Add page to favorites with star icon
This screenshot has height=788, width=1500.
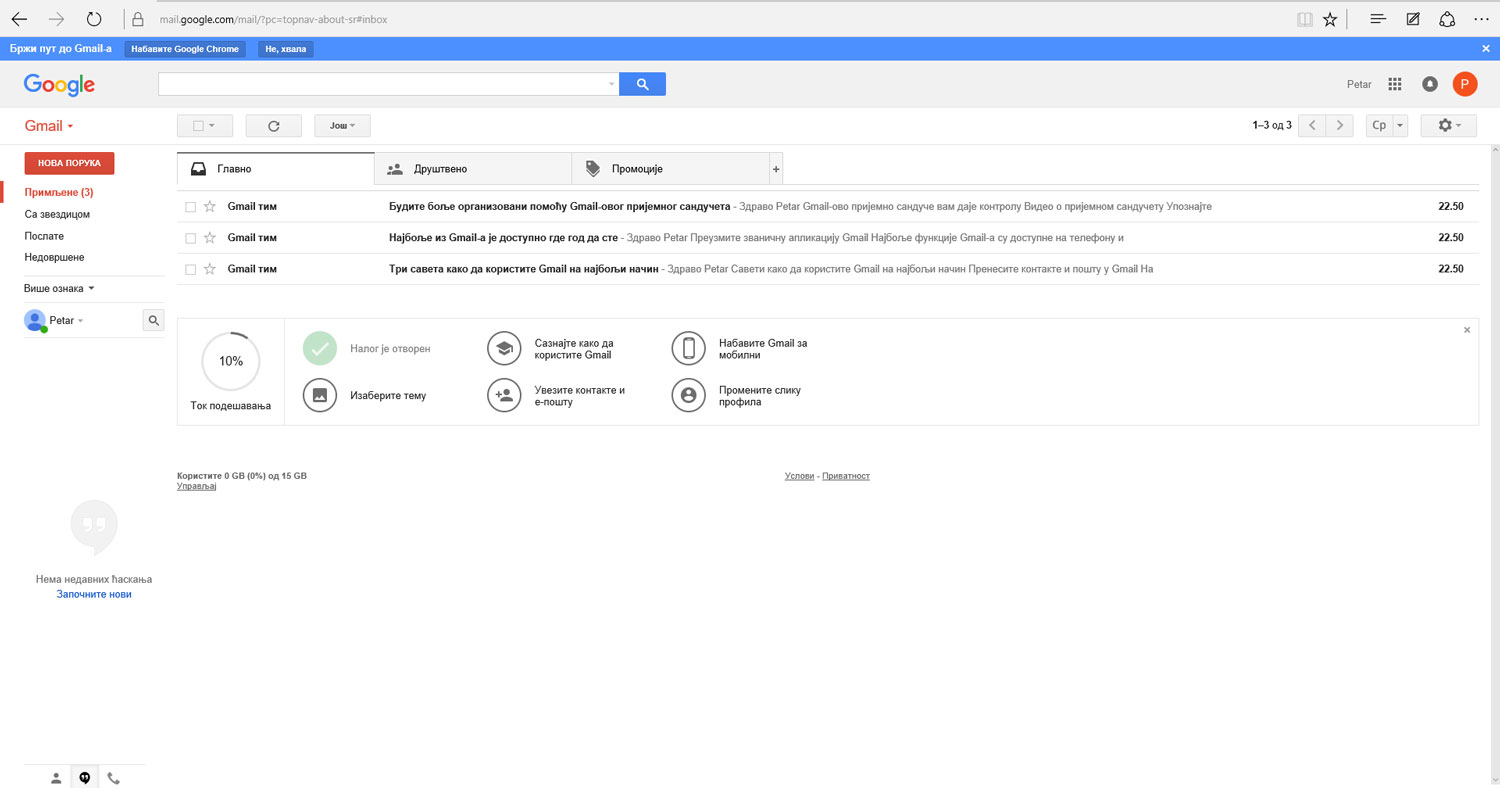pyautogui.click(x=1330, y=19)
